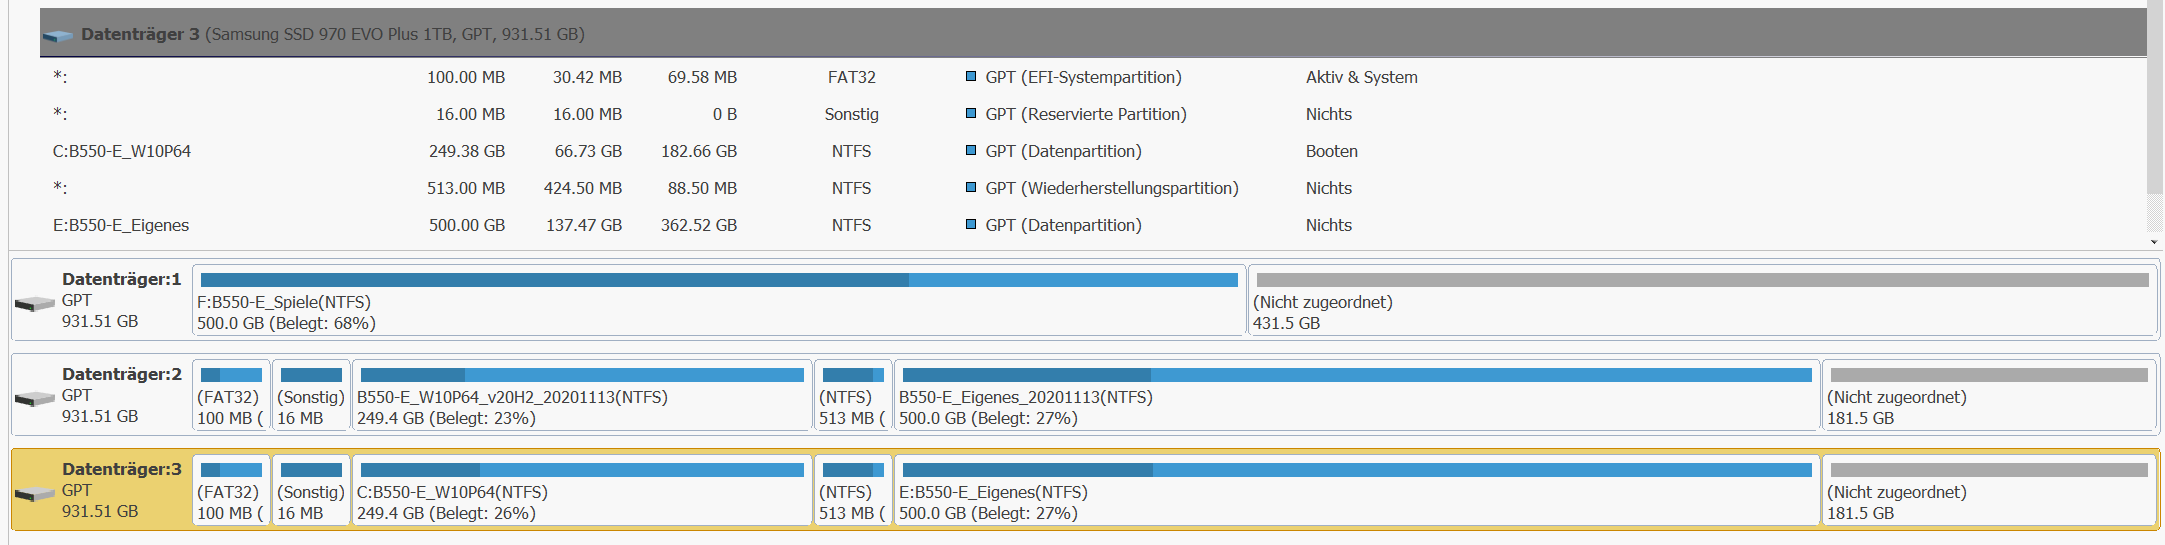Screen dimensions: 2165x545
Task: Click the Booten status text
Action: pyautogui.click(x=1331, y=151)
